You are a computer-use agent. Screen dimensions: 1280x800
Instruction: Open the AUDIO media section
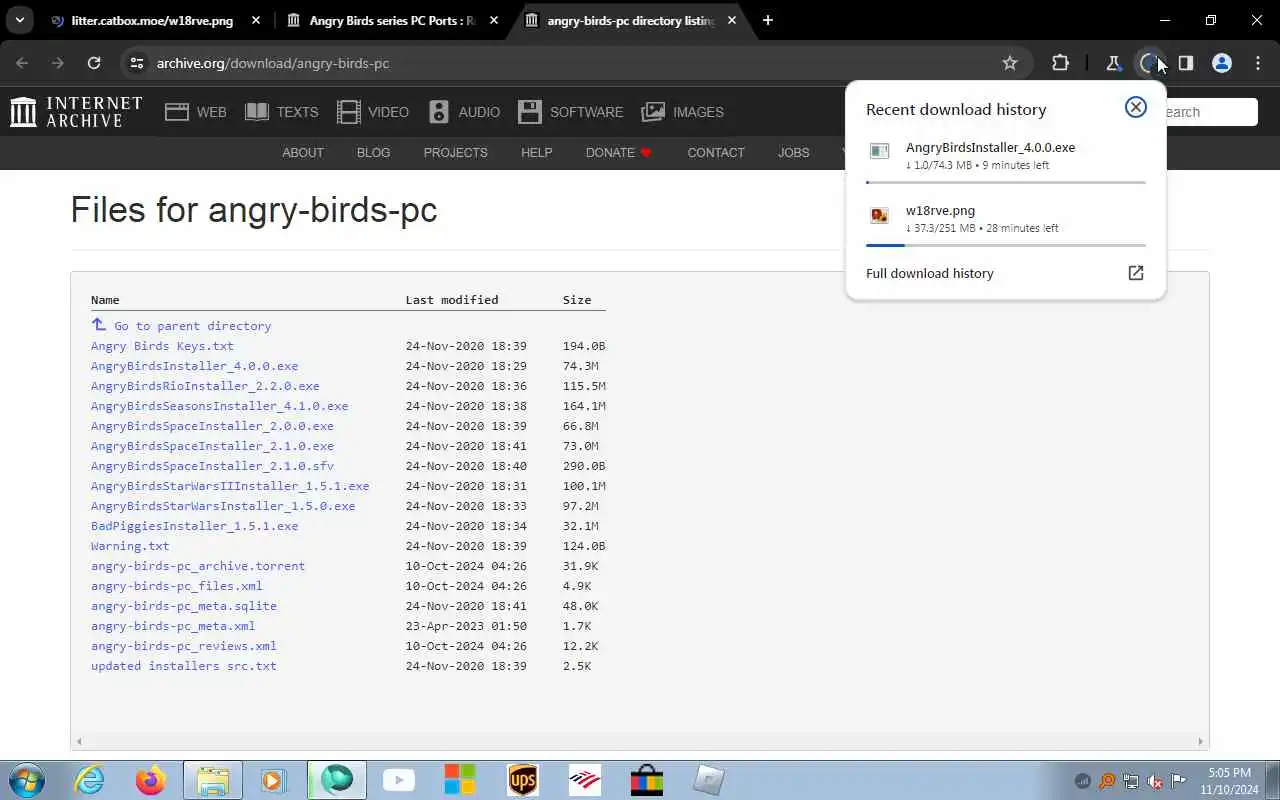pos(464,112)
